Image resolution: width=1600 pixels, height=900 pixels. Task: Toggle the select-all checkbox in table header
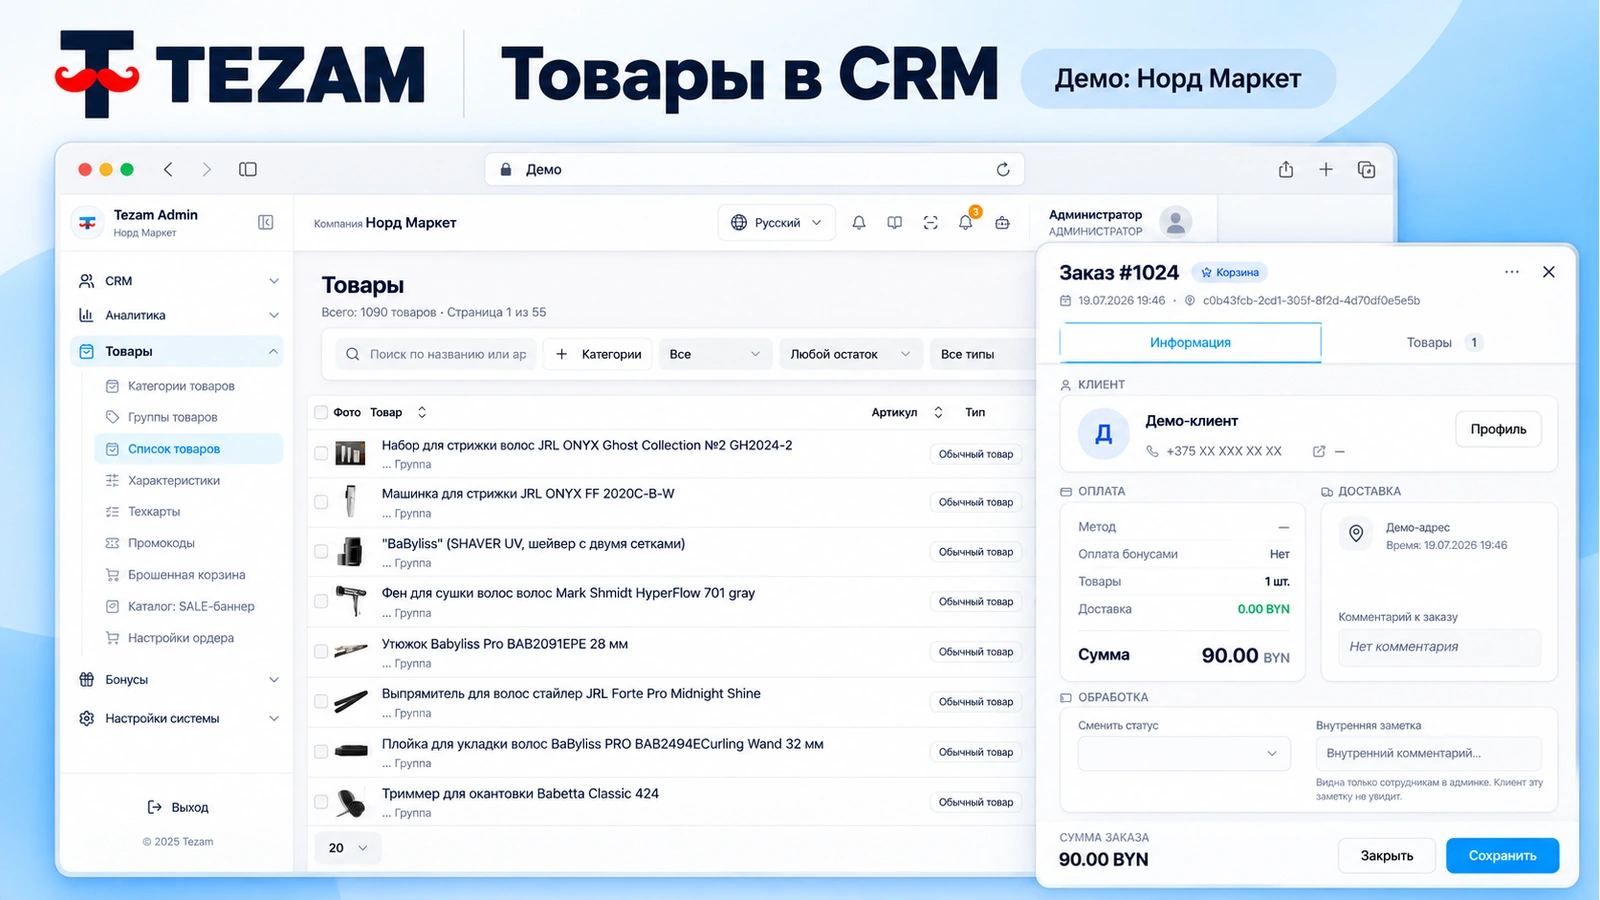tap(321, 412)
